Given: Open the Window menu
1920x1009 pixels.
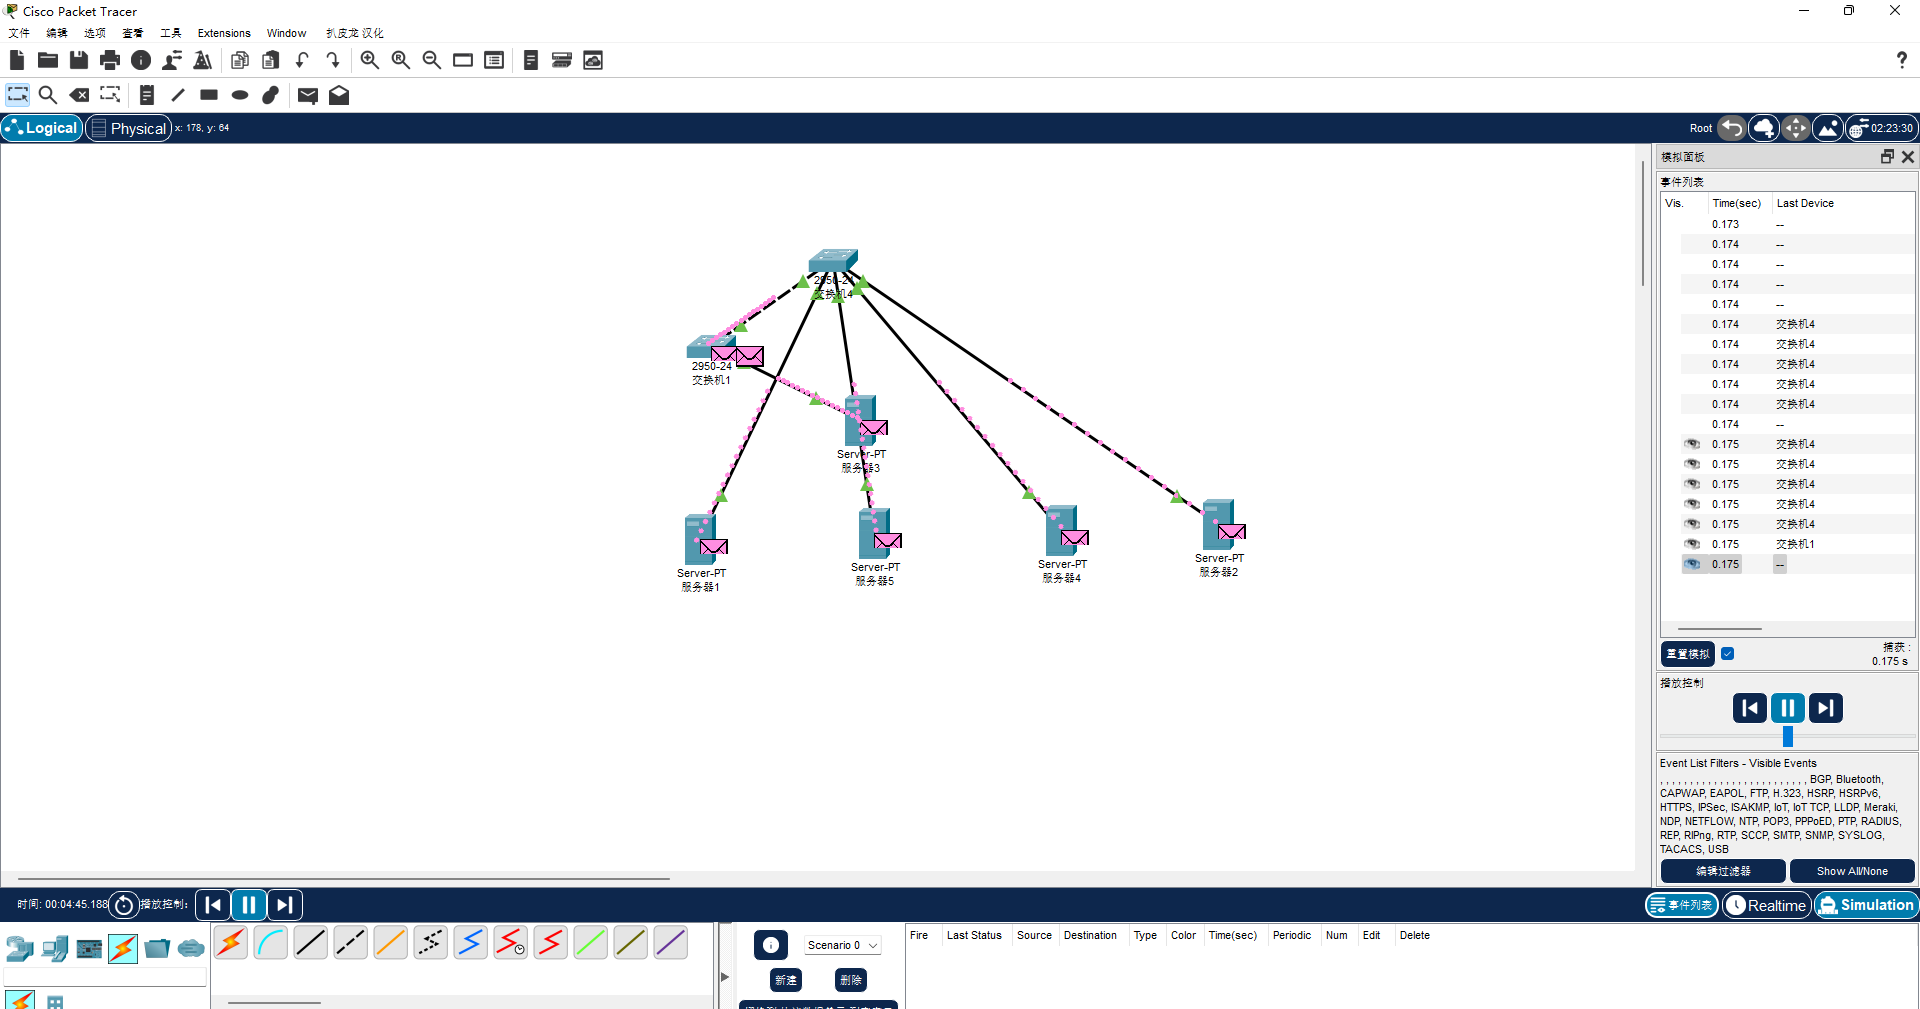Looking at the screenshot, I should tap(286, 33).
